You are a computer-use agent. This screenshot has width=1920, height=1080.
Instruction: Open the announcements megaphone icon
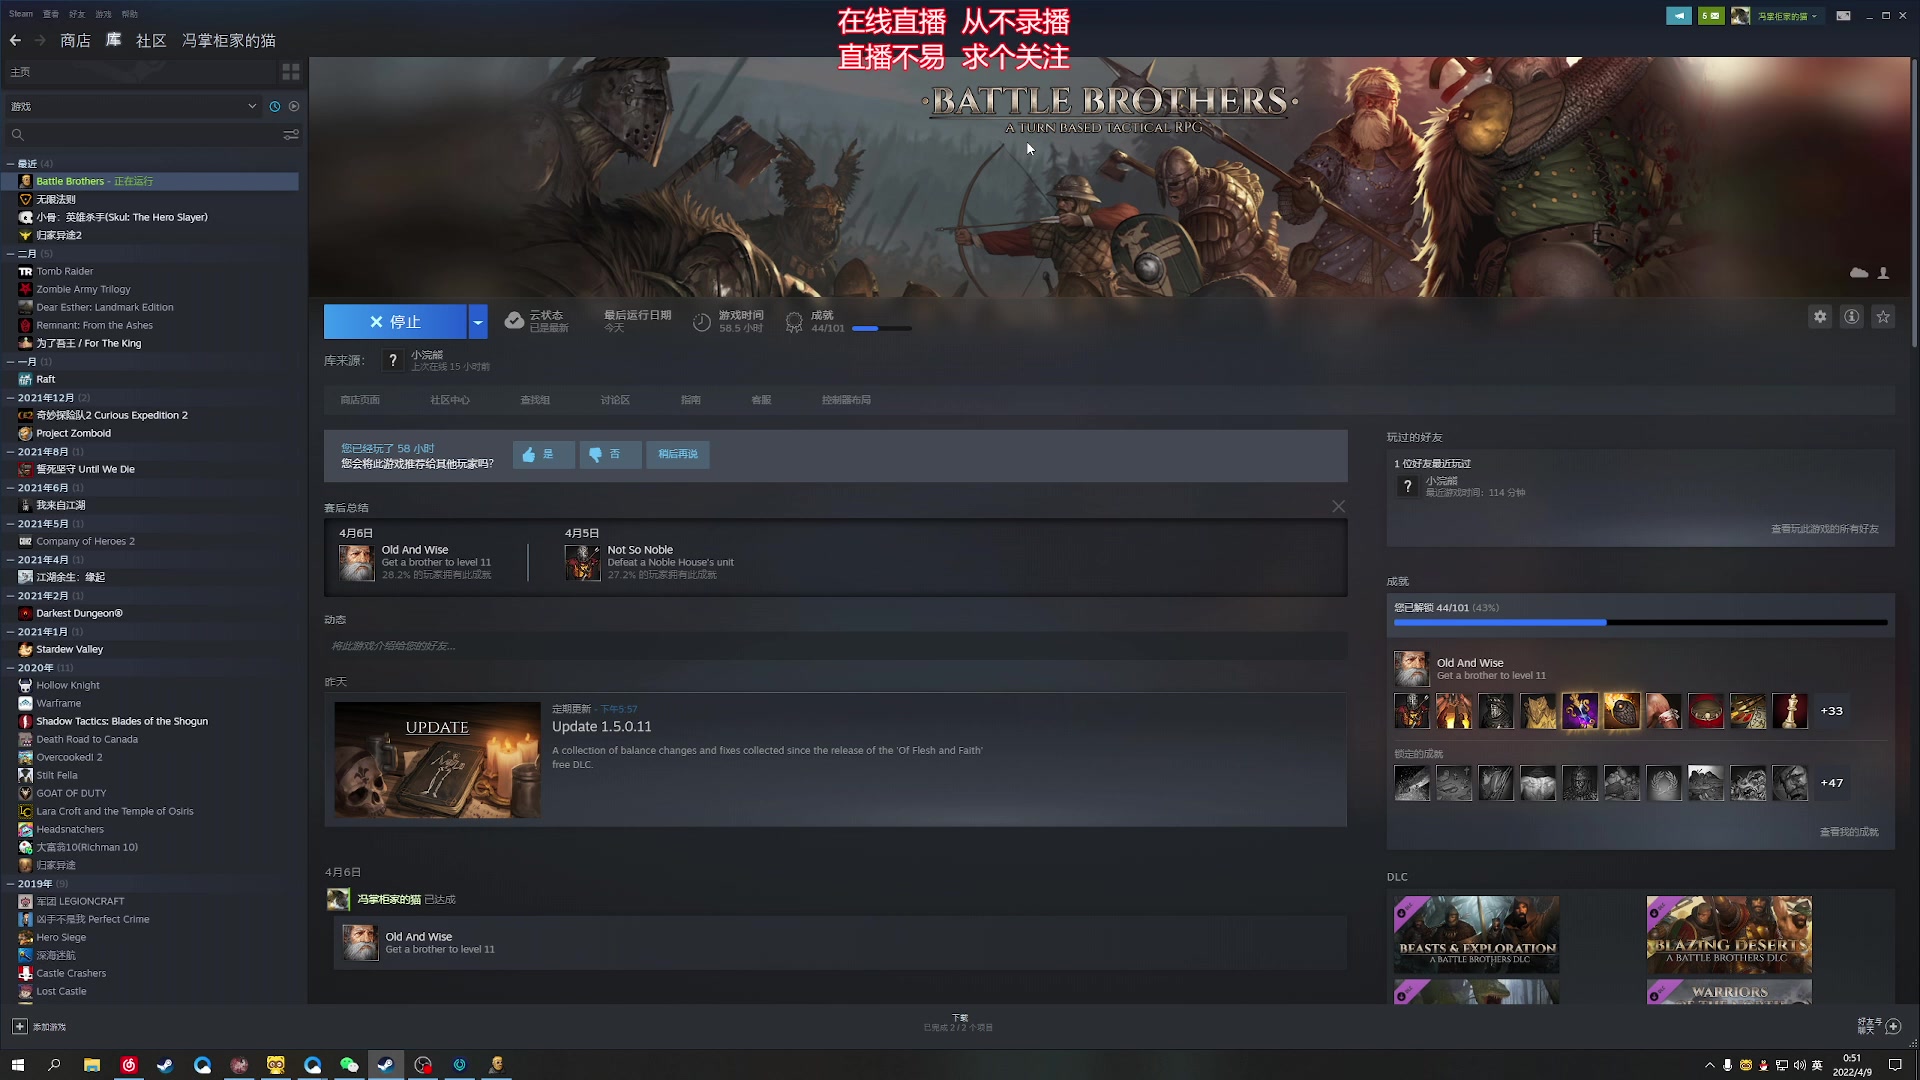click(x=1679, y=16)
